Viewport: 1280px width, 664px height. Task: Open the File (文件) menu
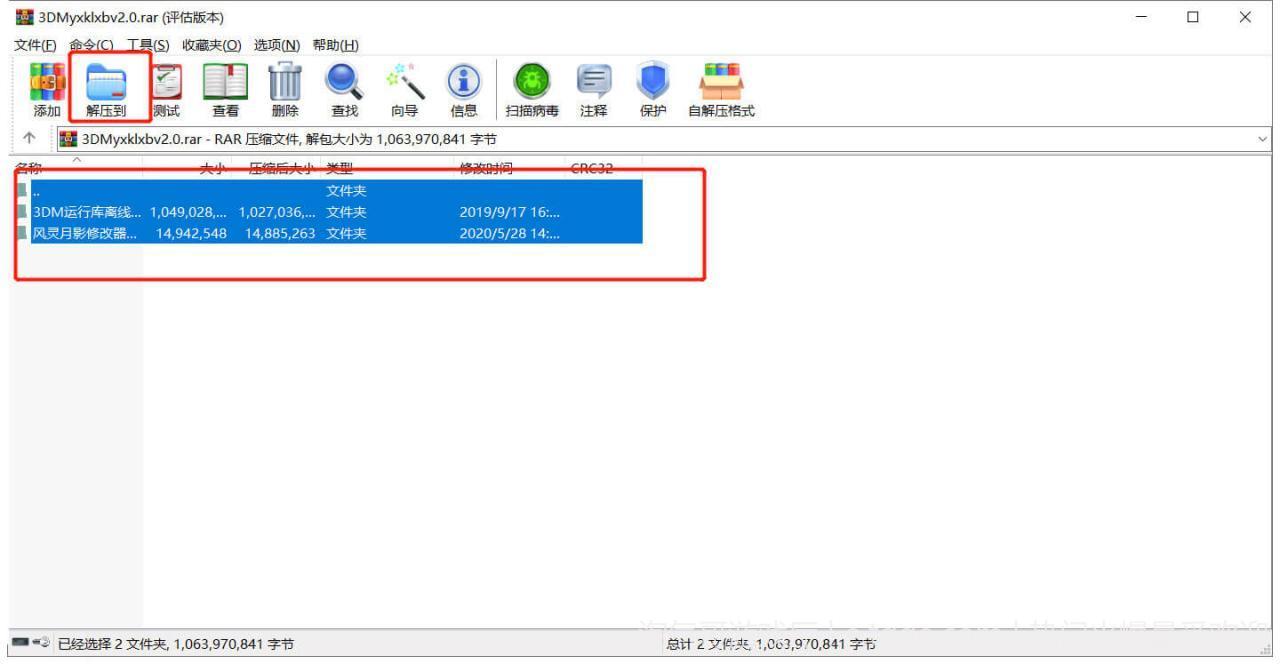tap(36, 45)
